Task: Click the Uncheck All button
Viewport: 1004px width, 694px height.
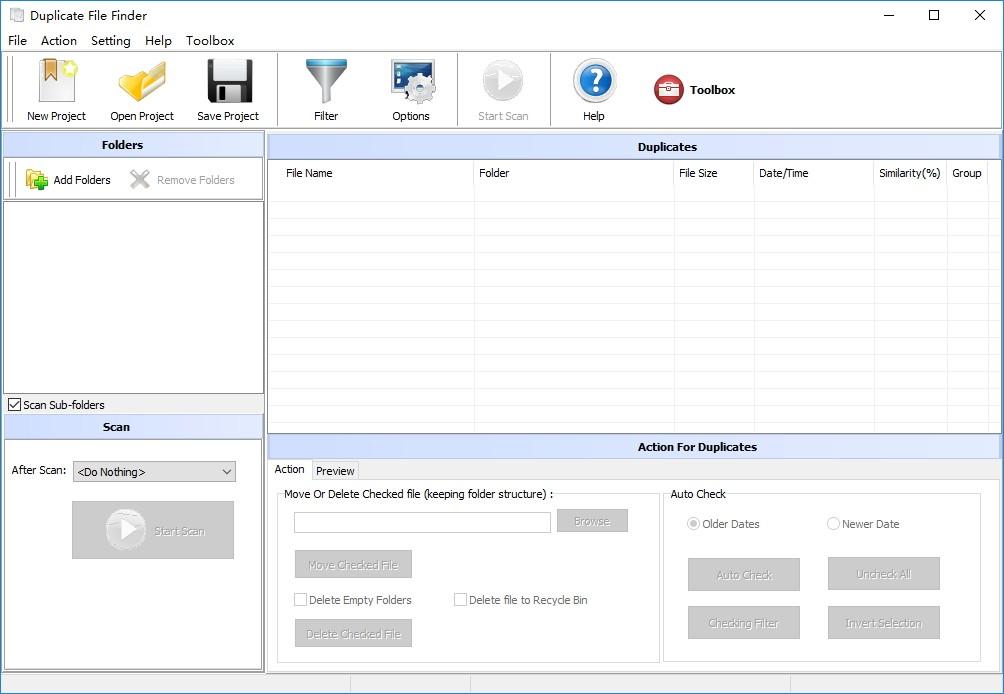Action: 884,574
